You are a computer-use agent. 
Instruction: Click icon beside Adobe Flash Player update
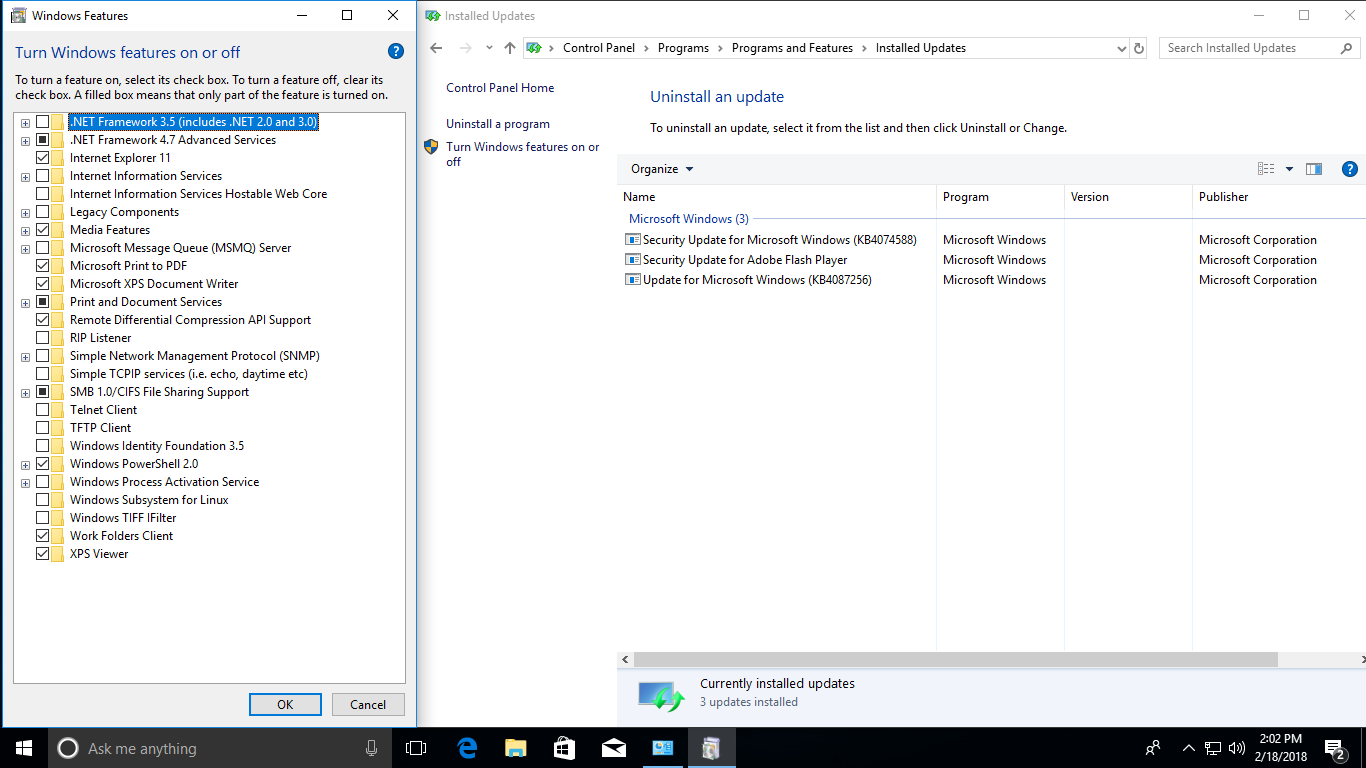[632, 260]
